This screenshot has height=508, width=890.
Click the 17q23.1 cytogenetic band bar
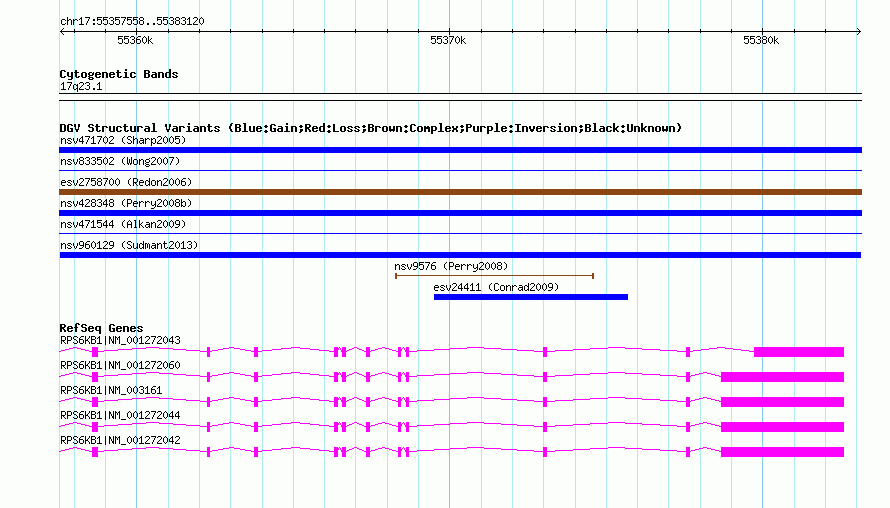460,97
